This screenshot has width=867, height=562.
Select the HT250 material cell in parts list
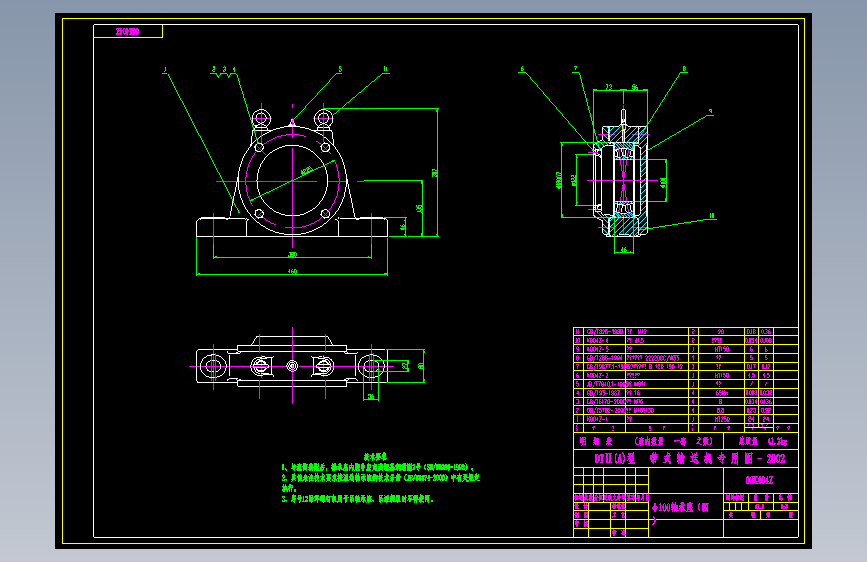tap(722, 419)
